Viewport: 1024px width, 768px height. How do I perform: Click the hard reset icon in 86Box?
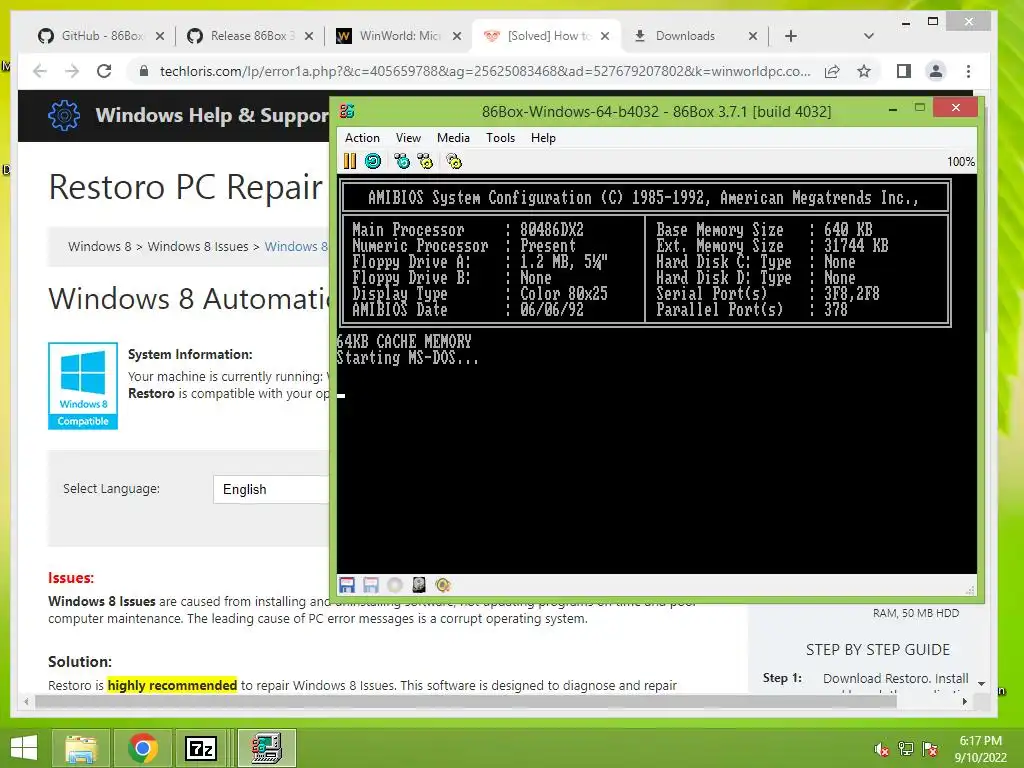(373, 161)
